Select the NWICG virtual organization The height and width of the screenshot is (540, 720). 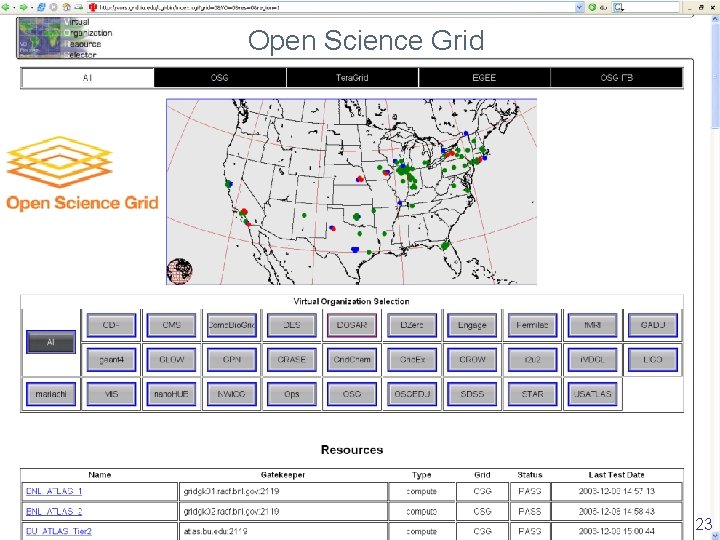point(231,394)
